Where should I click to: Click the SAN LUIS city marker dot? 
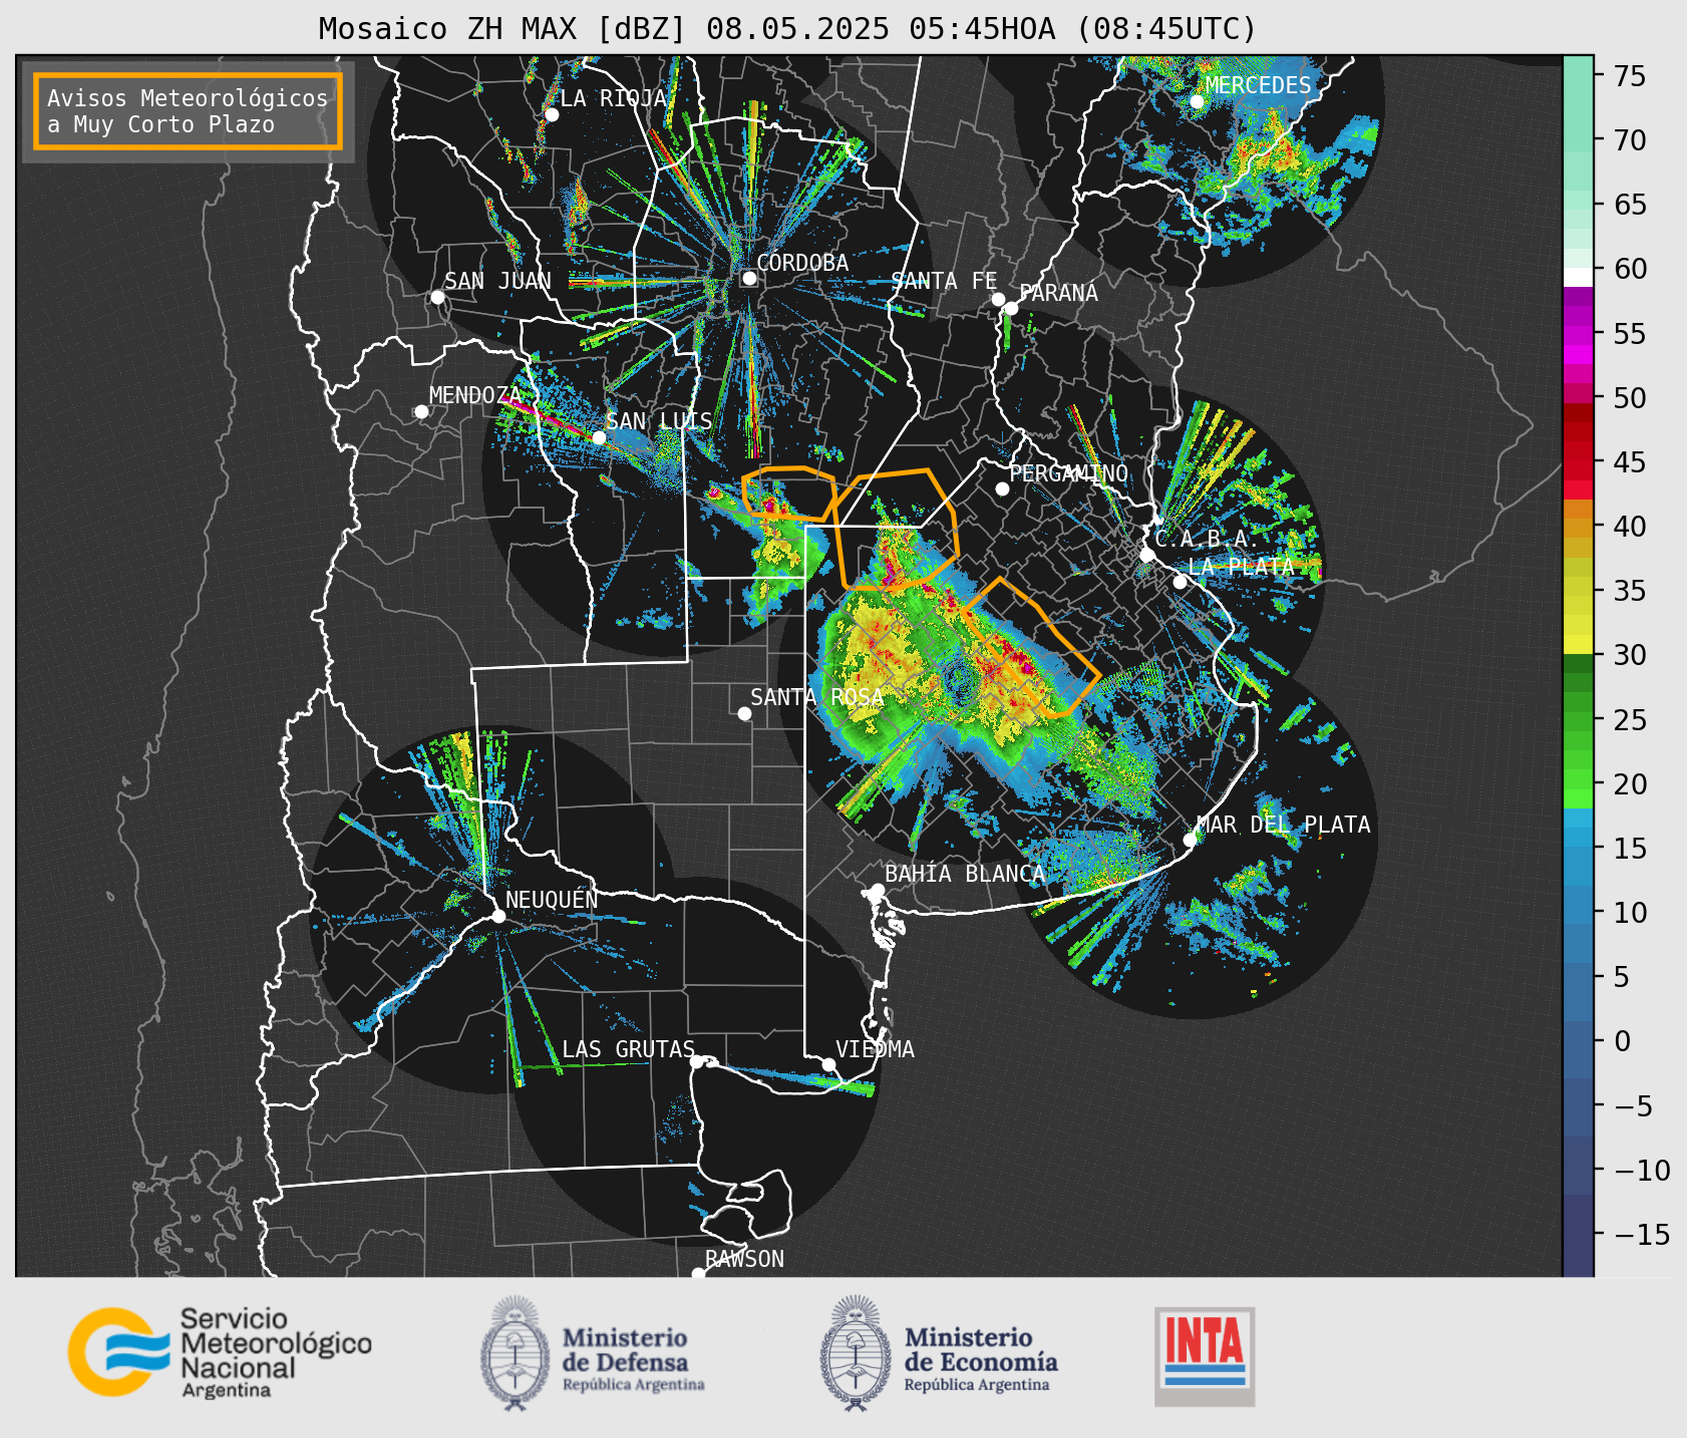point(598,438)
